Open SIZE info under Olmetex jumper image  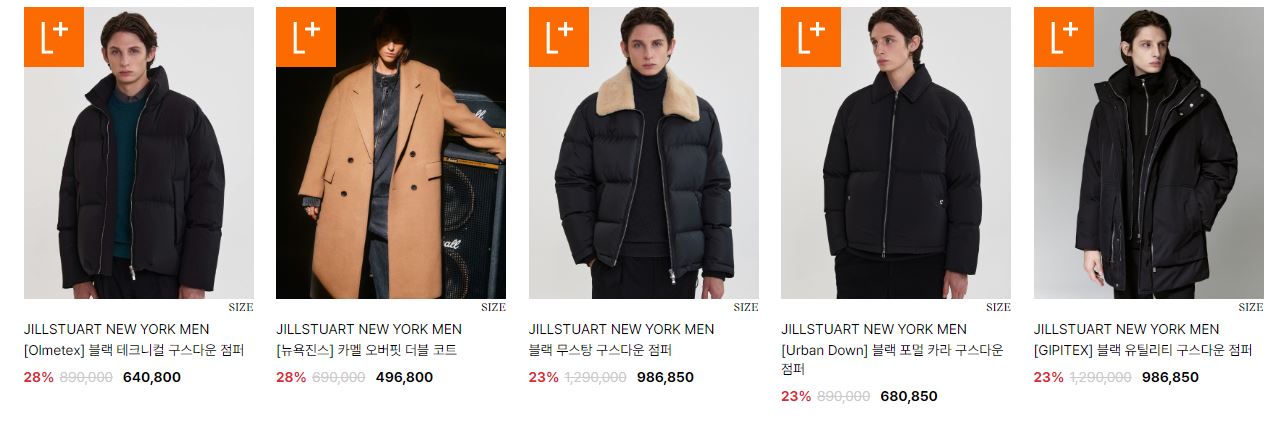click(x=241, y=307)
